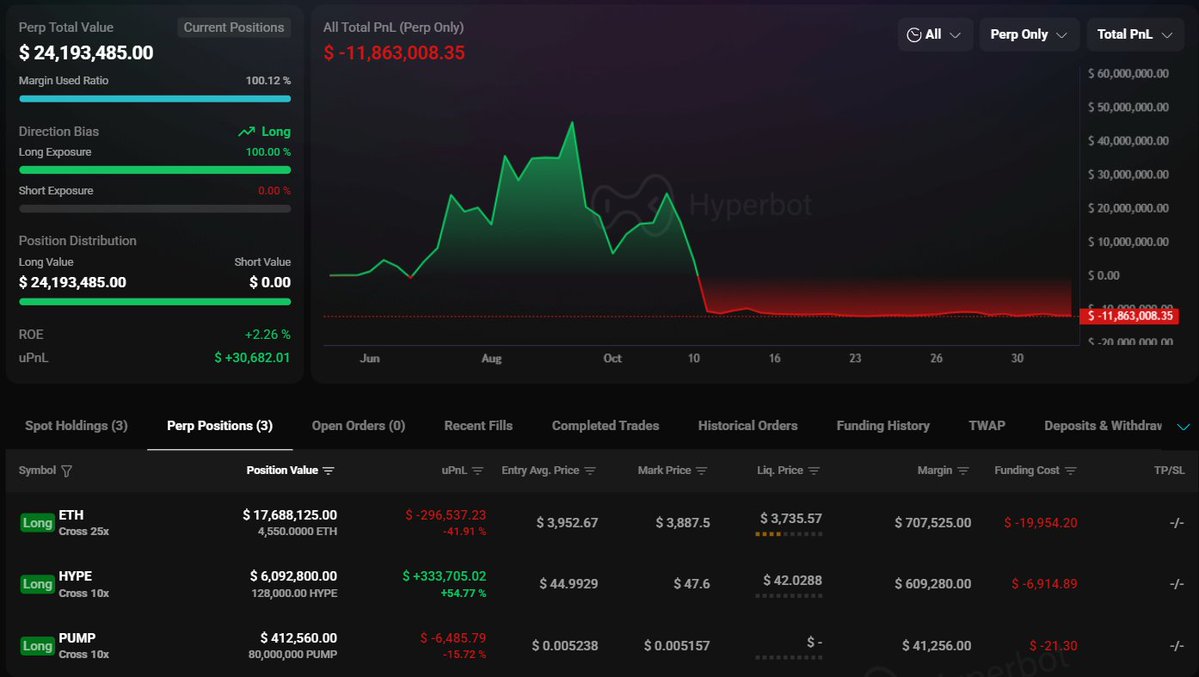
Task: Click the uPnL $ +30,682.01 value
Action: tap(252, 357)
